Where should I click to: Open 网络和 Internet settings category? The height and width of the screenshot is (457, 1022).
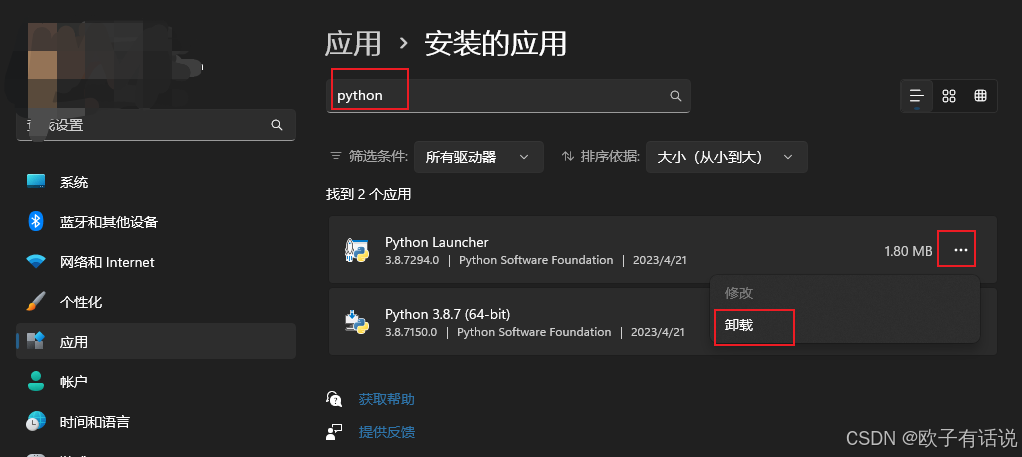point(156,262)
